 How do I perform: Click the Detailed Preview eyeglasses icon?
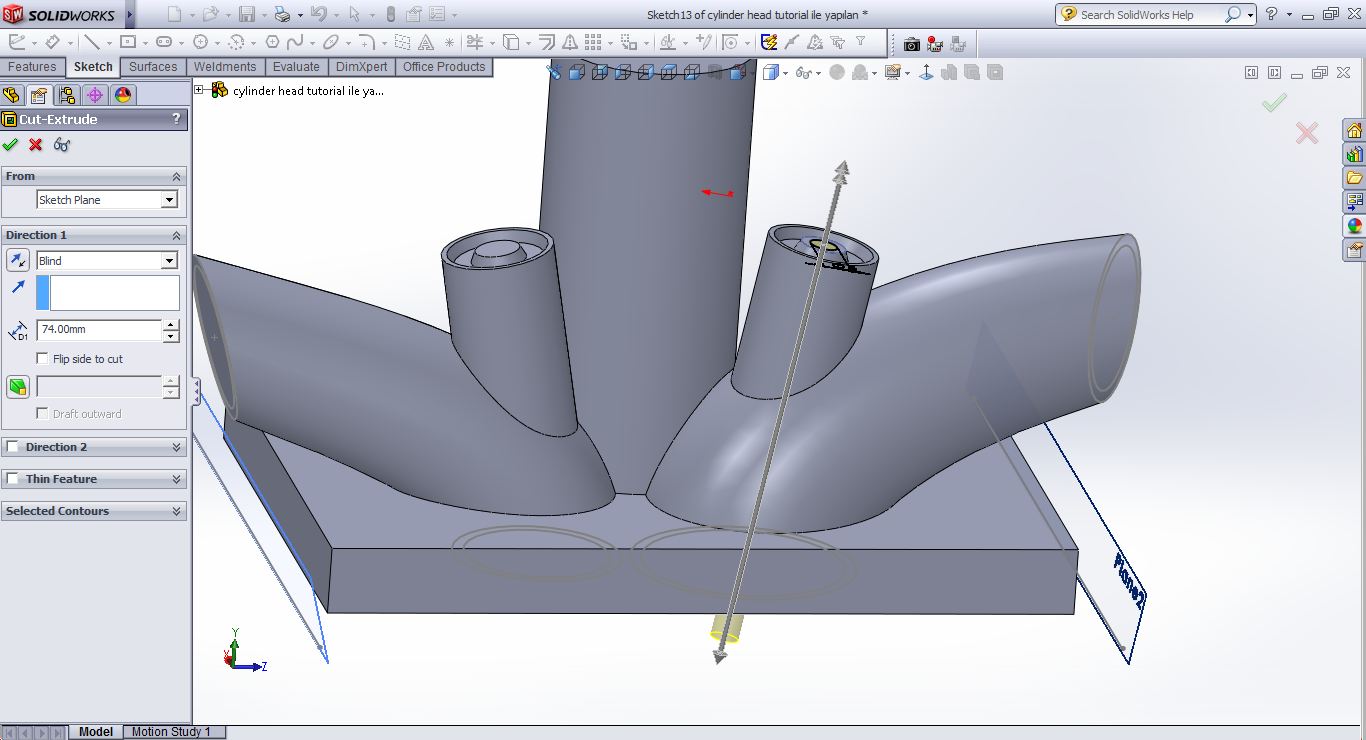[x=62, y=145]
